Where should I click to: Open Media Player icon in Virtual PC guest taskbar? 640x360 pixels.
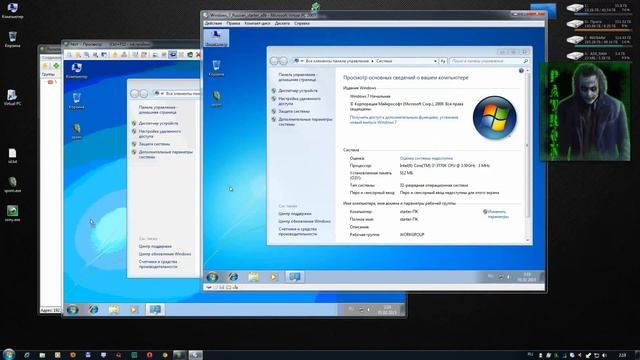pyautogui.click(x=273, y=277)
